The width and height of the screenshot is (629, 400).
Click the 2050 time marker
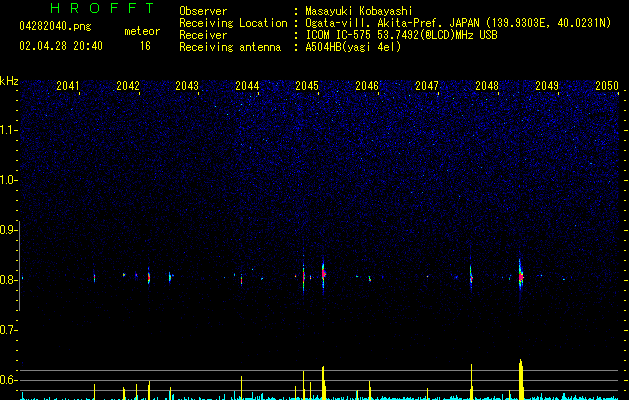coord(607,86)
